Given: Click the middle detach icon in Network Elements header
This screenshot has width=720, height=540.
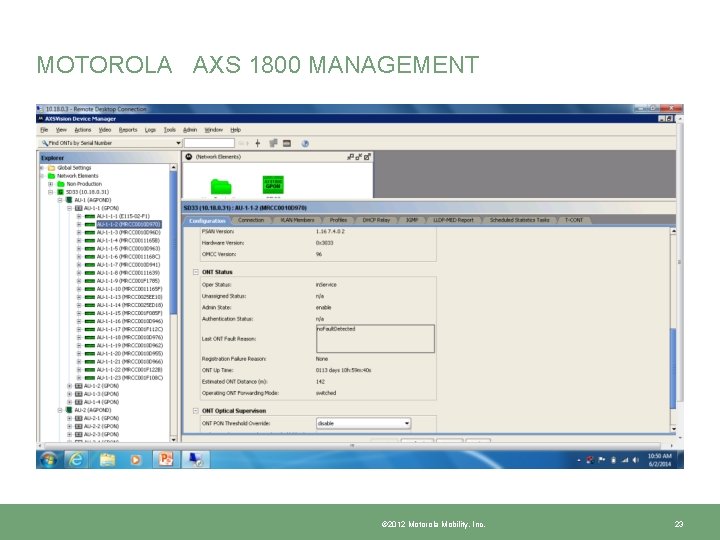Looking at the screenshot, I should [359, 157].
